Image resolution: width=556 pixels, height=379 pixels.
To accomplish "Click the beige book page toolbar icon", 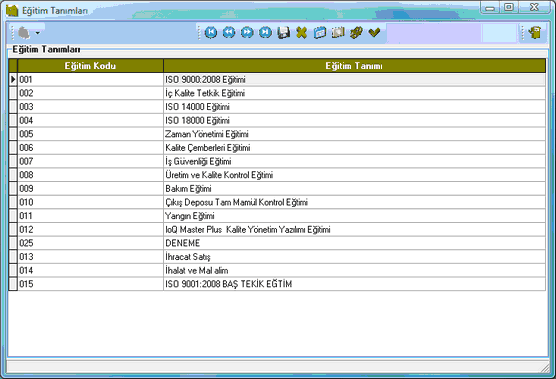I will click(x=338, y=33).
